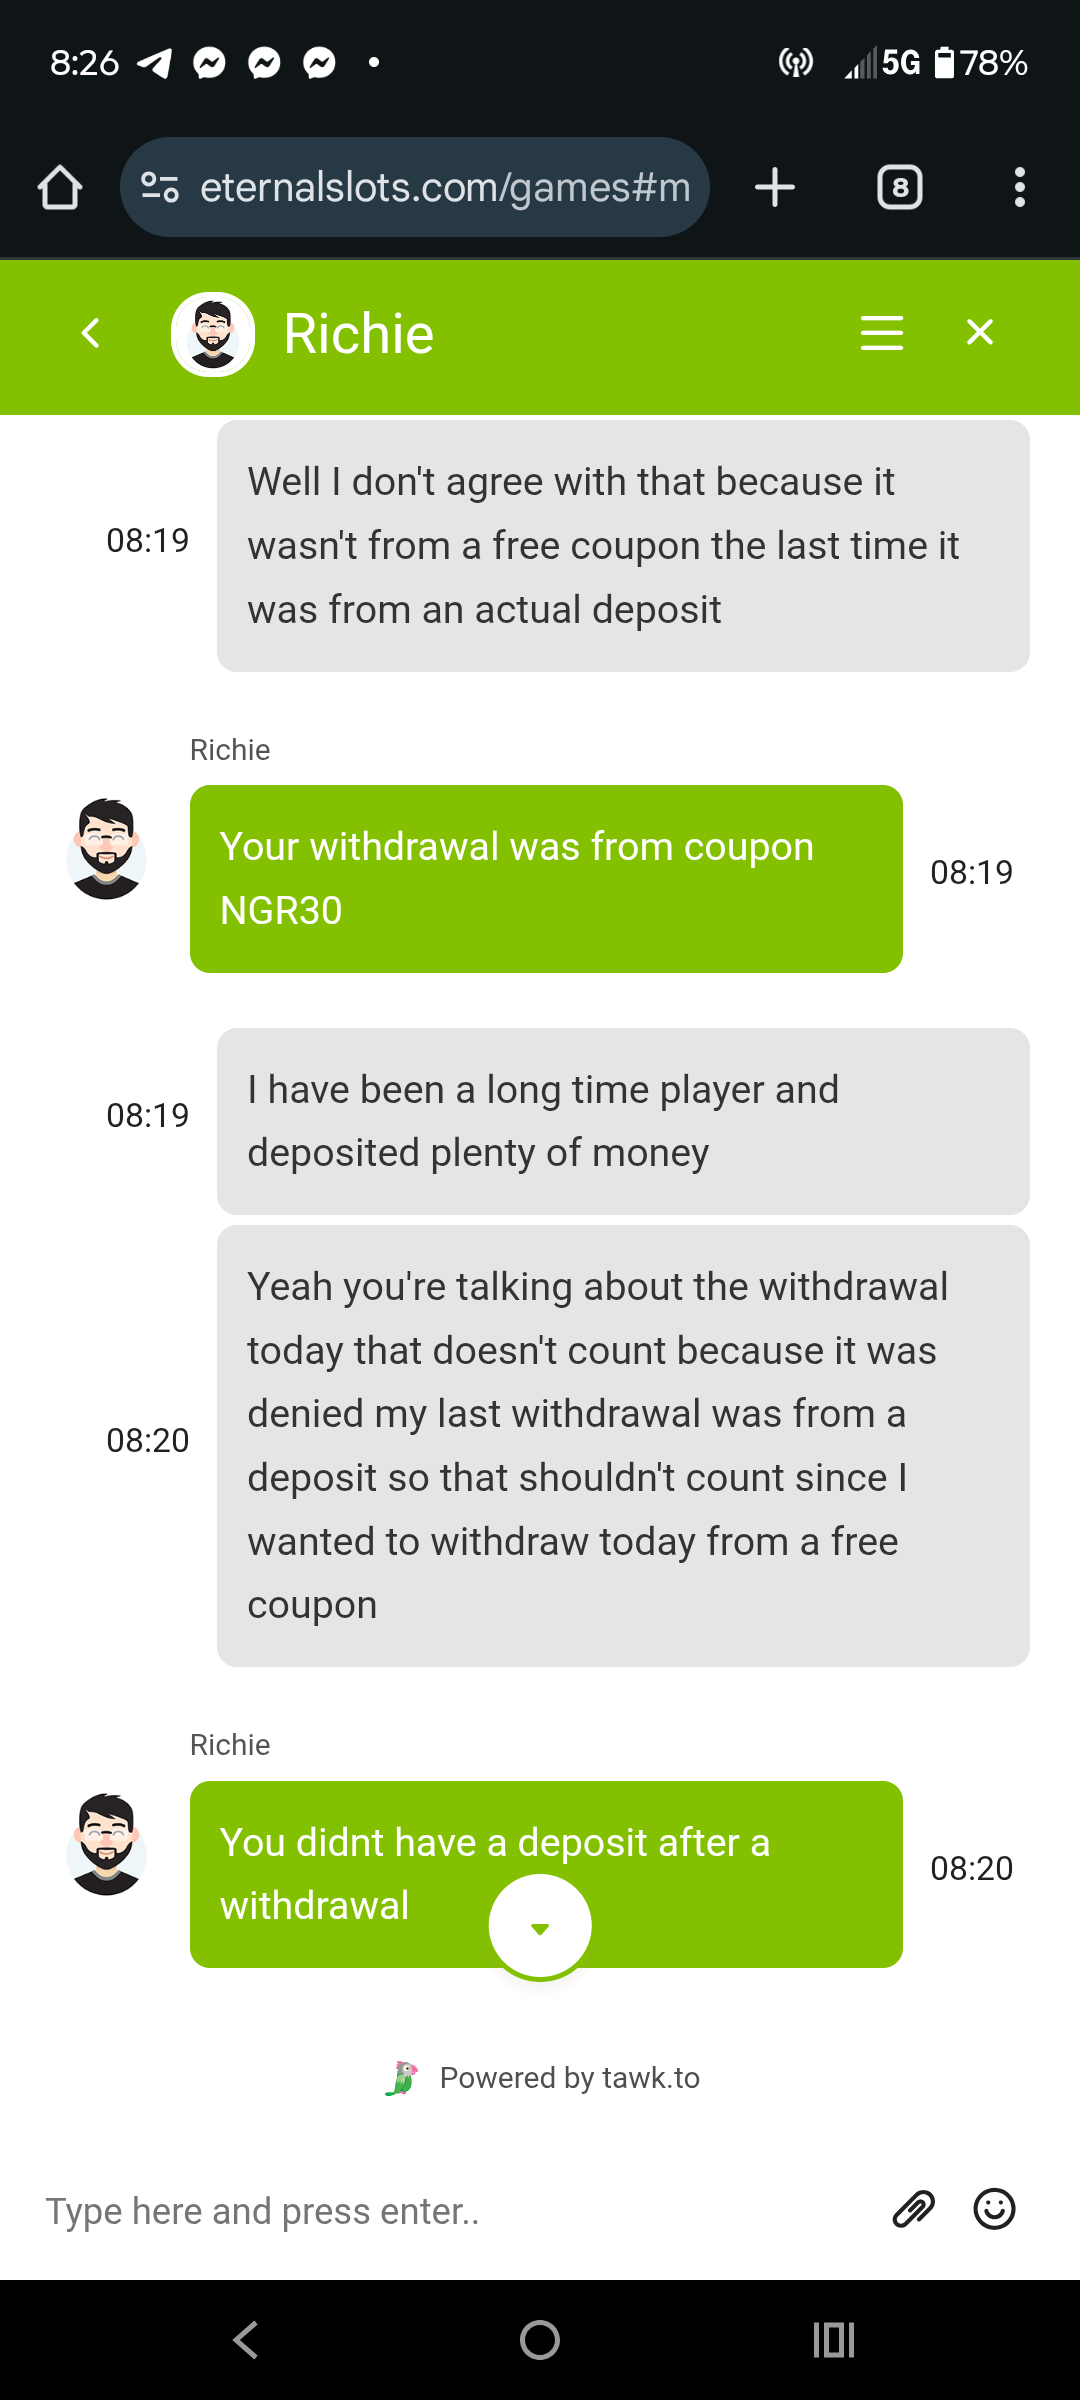Tap Richie's avatar in chat header
The image size is (1080, 2400).
point(213,334)
